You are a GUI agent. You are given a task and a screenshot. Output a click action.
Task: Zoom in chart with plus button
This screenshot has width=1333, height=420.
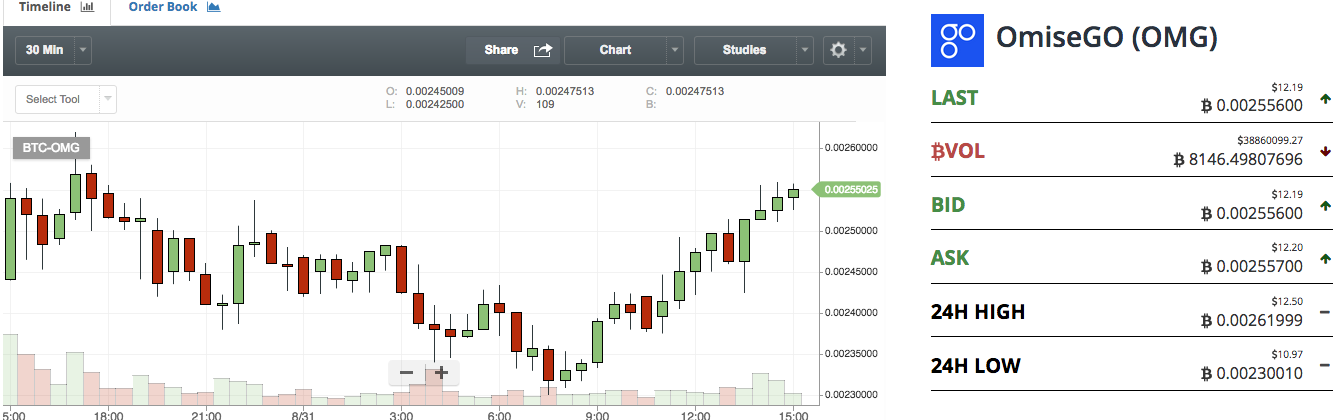tap(441, 373)
